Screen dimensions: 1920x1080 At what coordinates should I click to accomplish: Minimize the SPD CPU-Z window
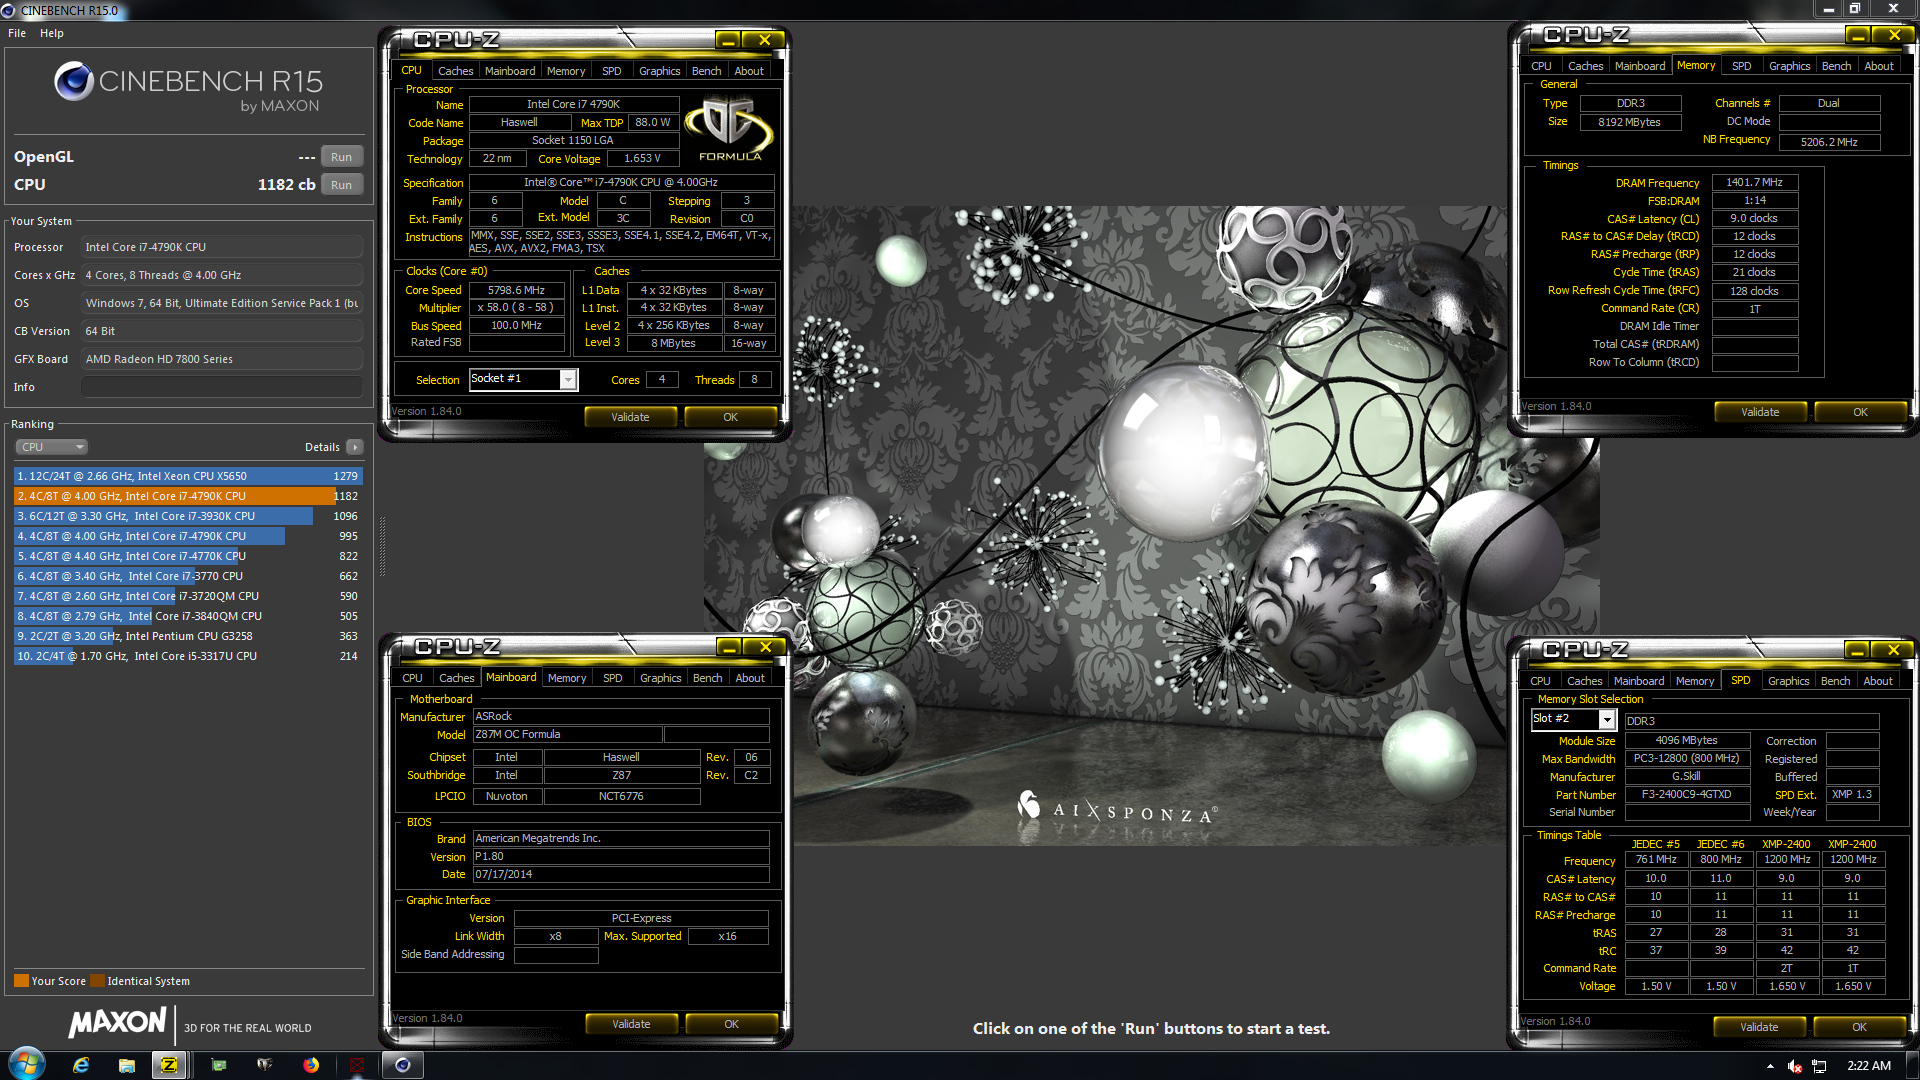1857,650
